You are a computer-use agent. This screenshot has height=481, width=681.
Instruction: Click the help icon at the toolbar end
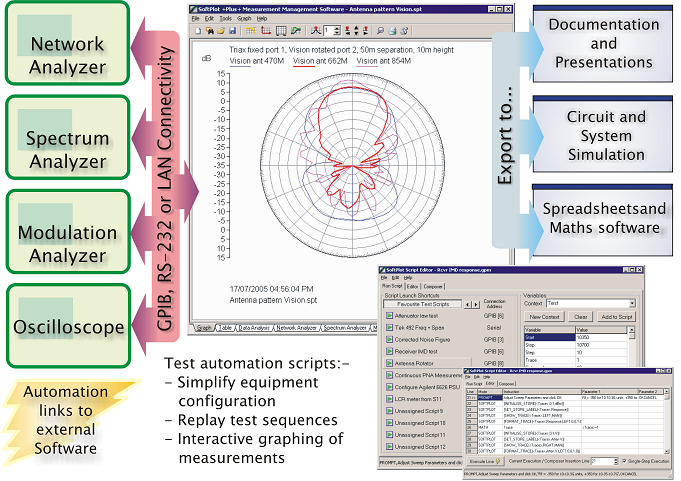pyautogui.click(x=404, y=31)
